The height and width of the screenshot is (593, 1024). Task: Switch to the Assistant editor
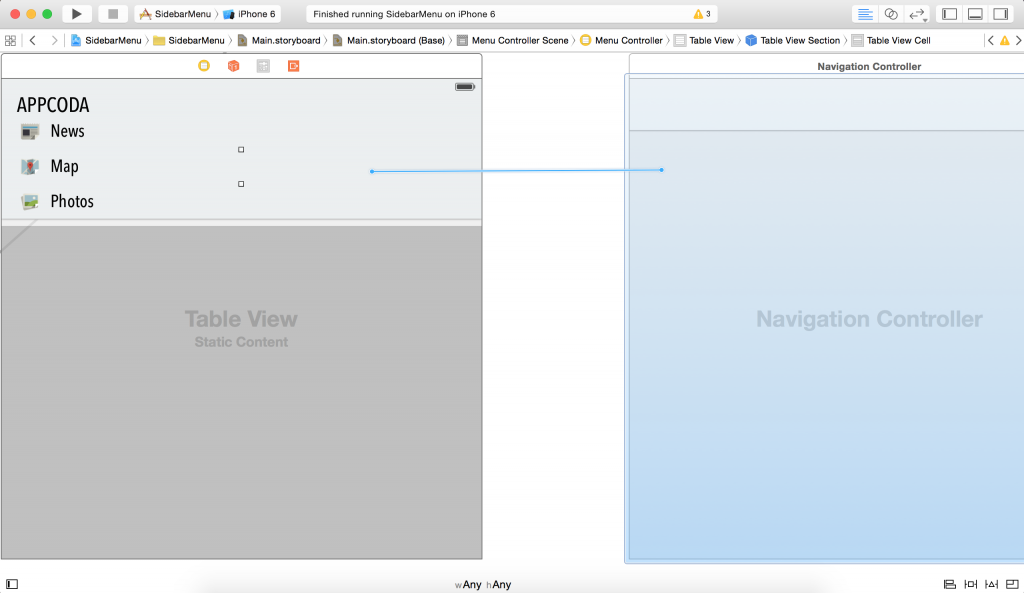coord(891,14)
